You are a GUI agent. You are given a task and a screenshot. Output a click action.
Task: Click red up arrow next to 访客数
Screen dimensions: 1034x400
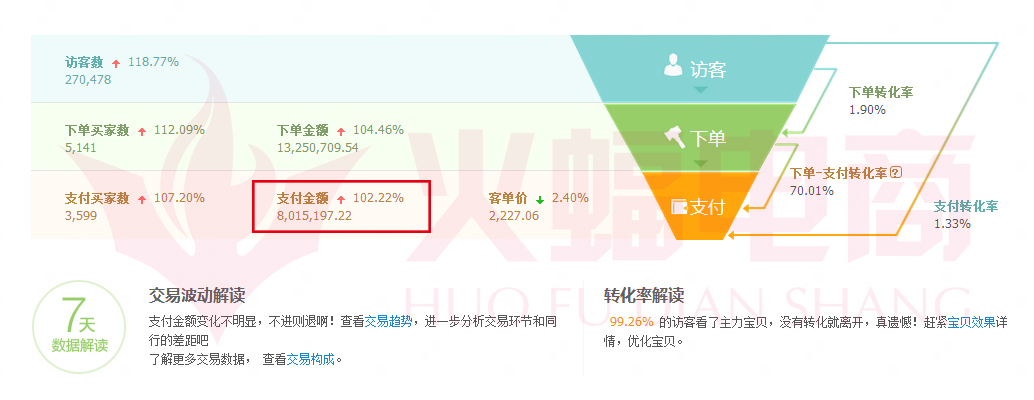(x=116, y=63)
